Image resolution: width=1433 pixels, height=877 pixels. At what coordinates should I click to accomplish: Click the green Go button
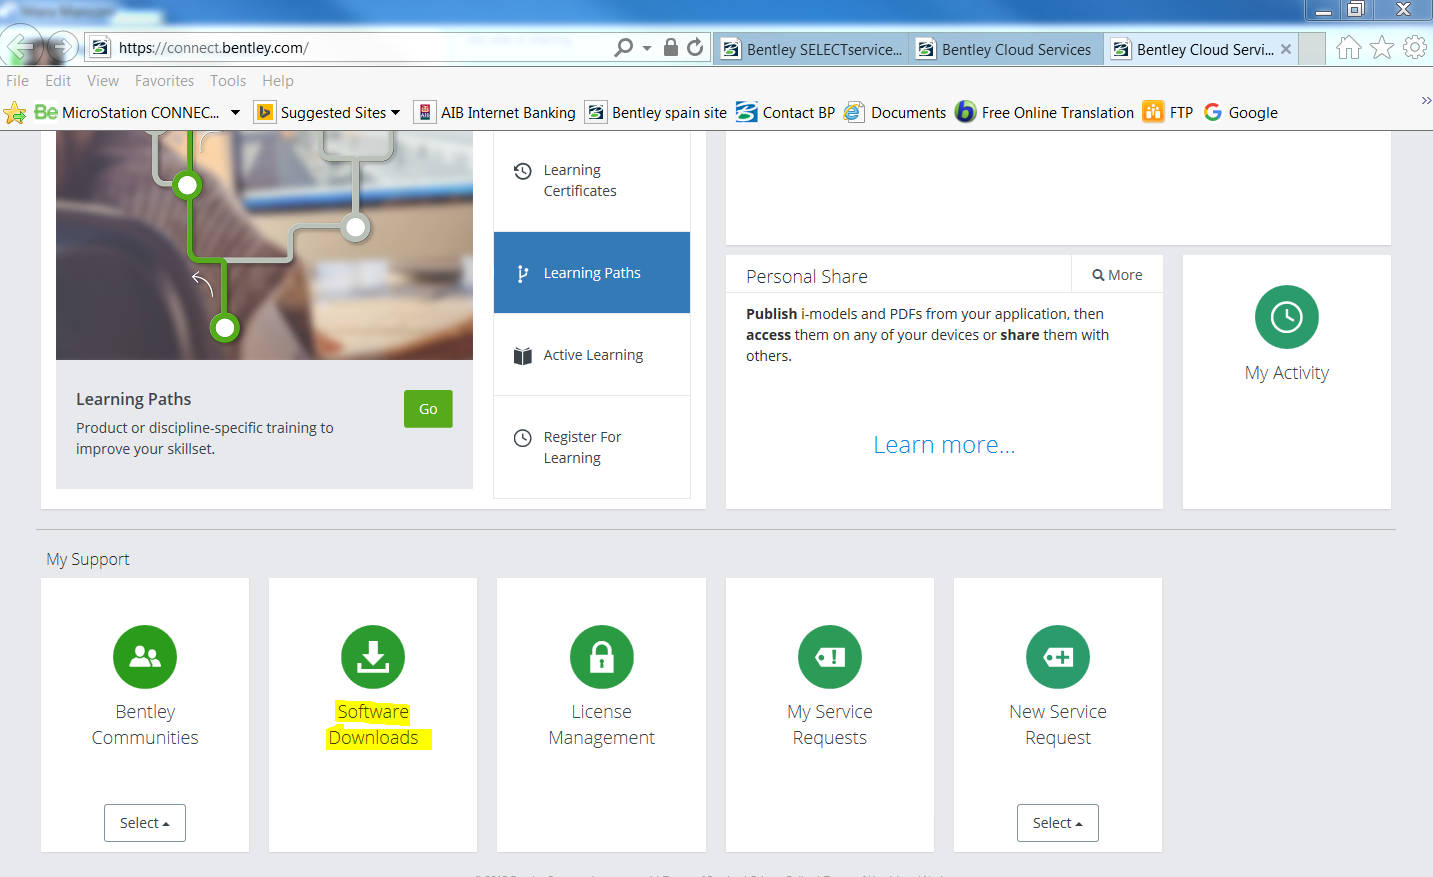click(428, 409)
